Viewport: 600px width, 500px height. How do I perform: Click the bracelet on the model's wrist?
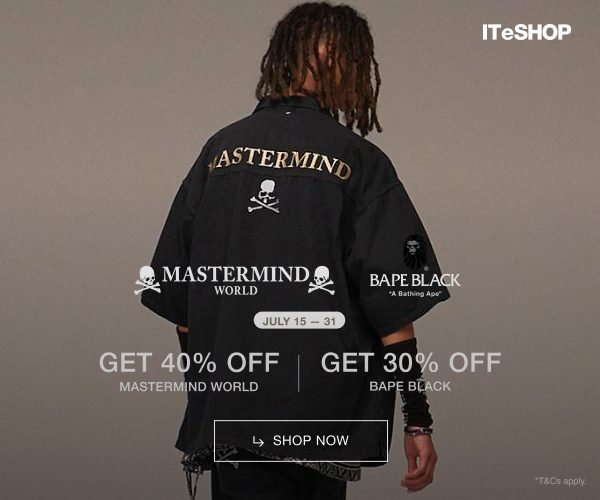click(418, 431)
